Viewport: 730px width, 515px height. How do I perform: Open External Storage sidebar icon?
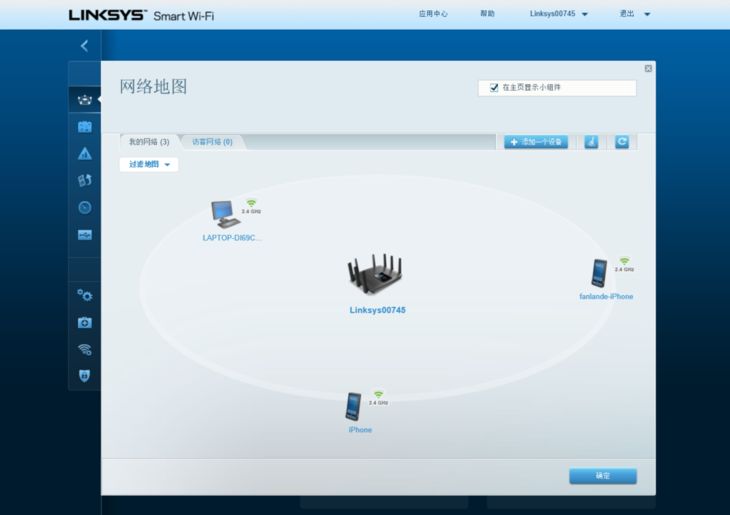(85, 235)
